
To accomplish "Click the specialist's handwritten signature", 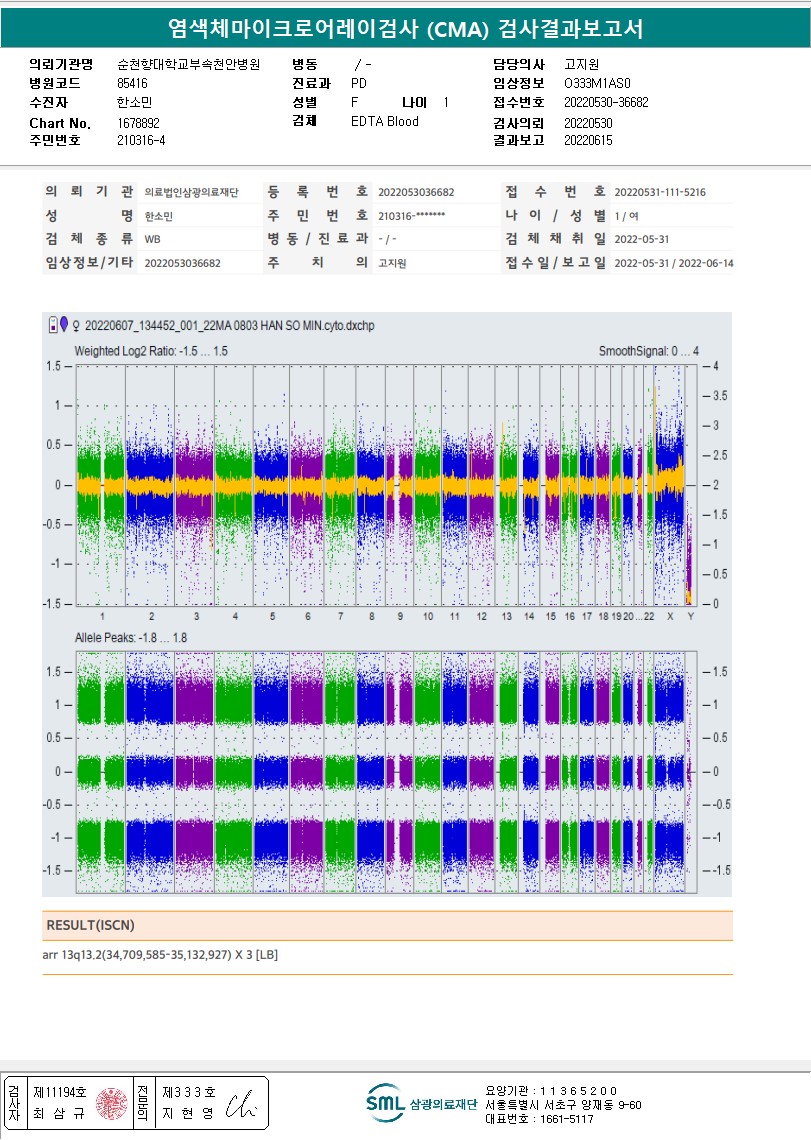I will pyautogui.click(x=241, y=1104).
